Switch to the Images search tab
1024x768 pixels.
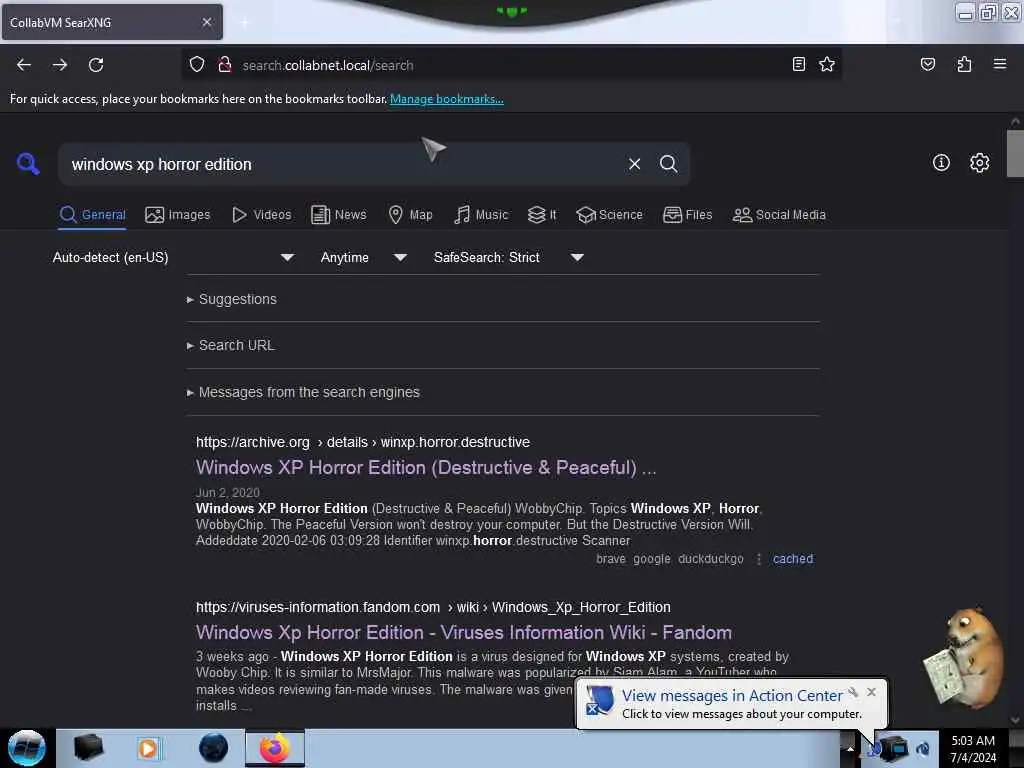pos(178,215)
